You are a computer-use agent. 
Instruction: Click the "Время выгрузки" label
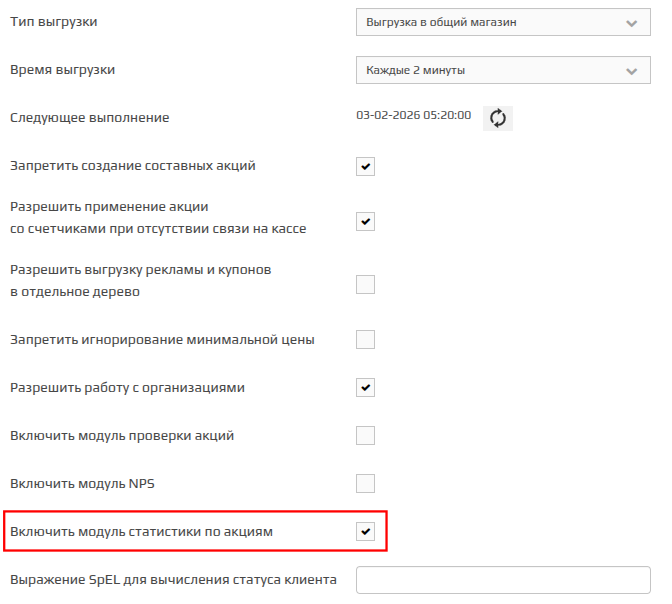[62, 71]
